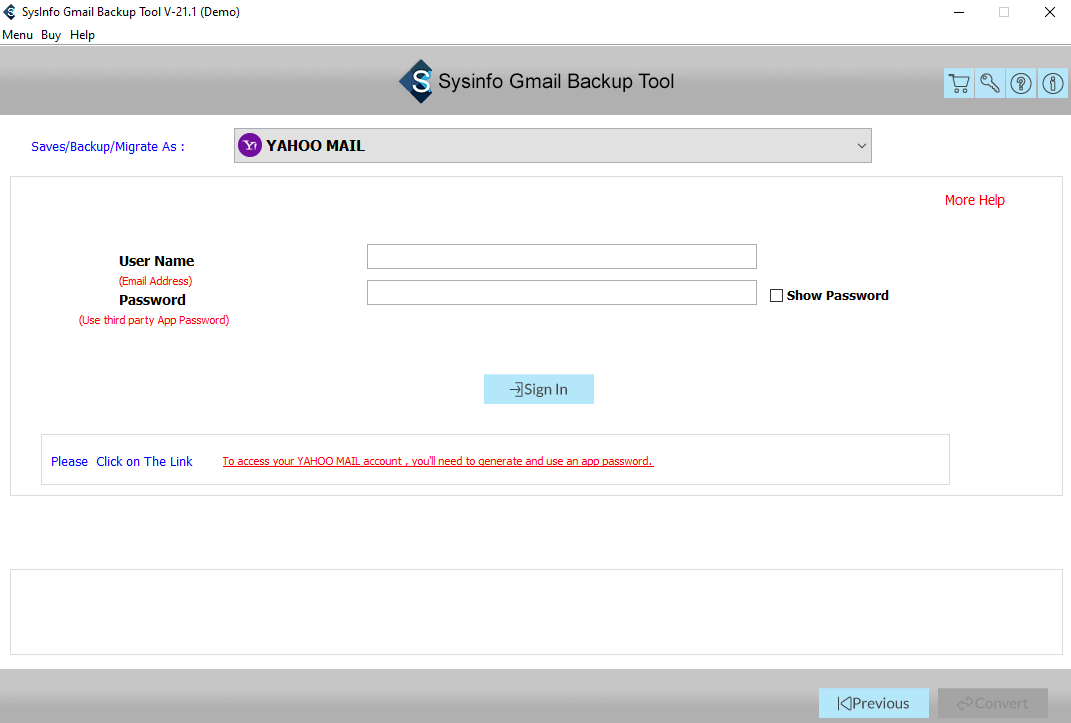
Task: Open the Menu menu
Action: [18, 35]
